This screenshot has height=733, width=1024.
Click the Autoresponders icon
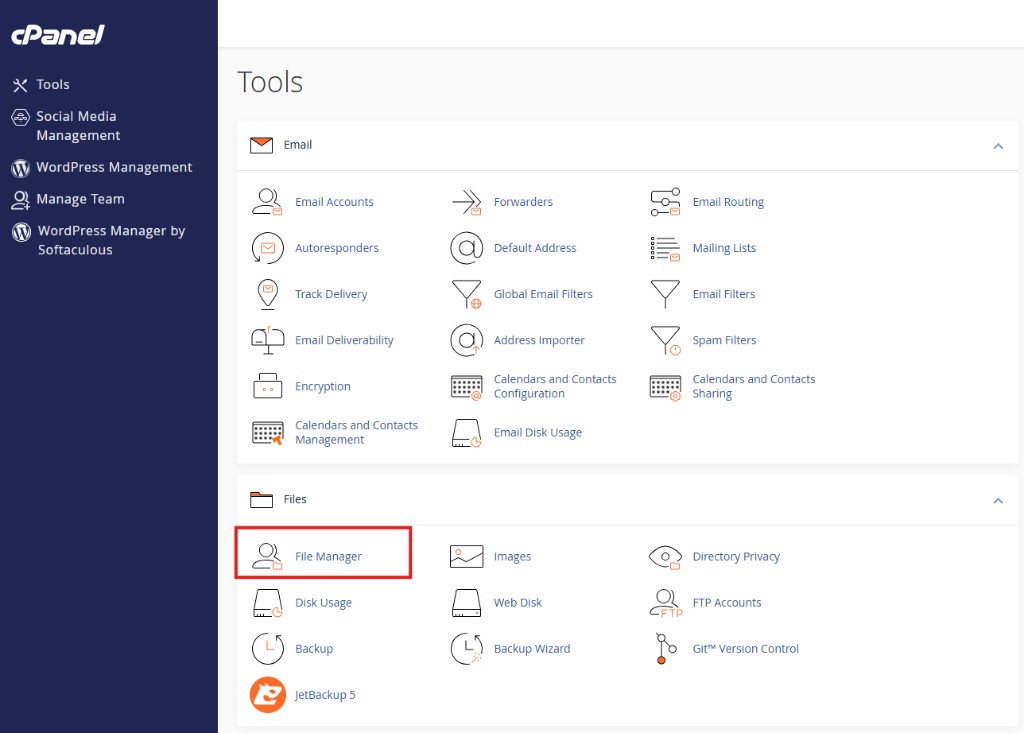tap(267, 248)
